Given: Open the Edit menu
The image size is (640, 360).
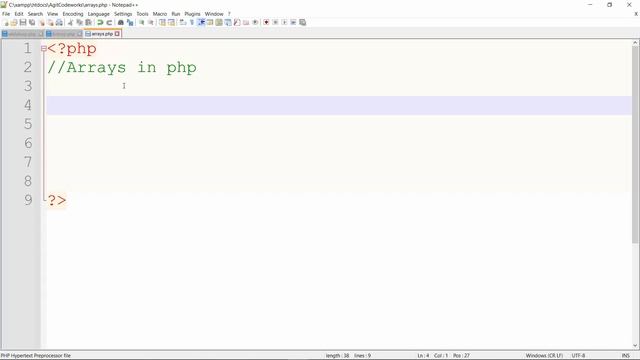Looking at the screenshot, I should pyautogui.click(x=19, y=14).
